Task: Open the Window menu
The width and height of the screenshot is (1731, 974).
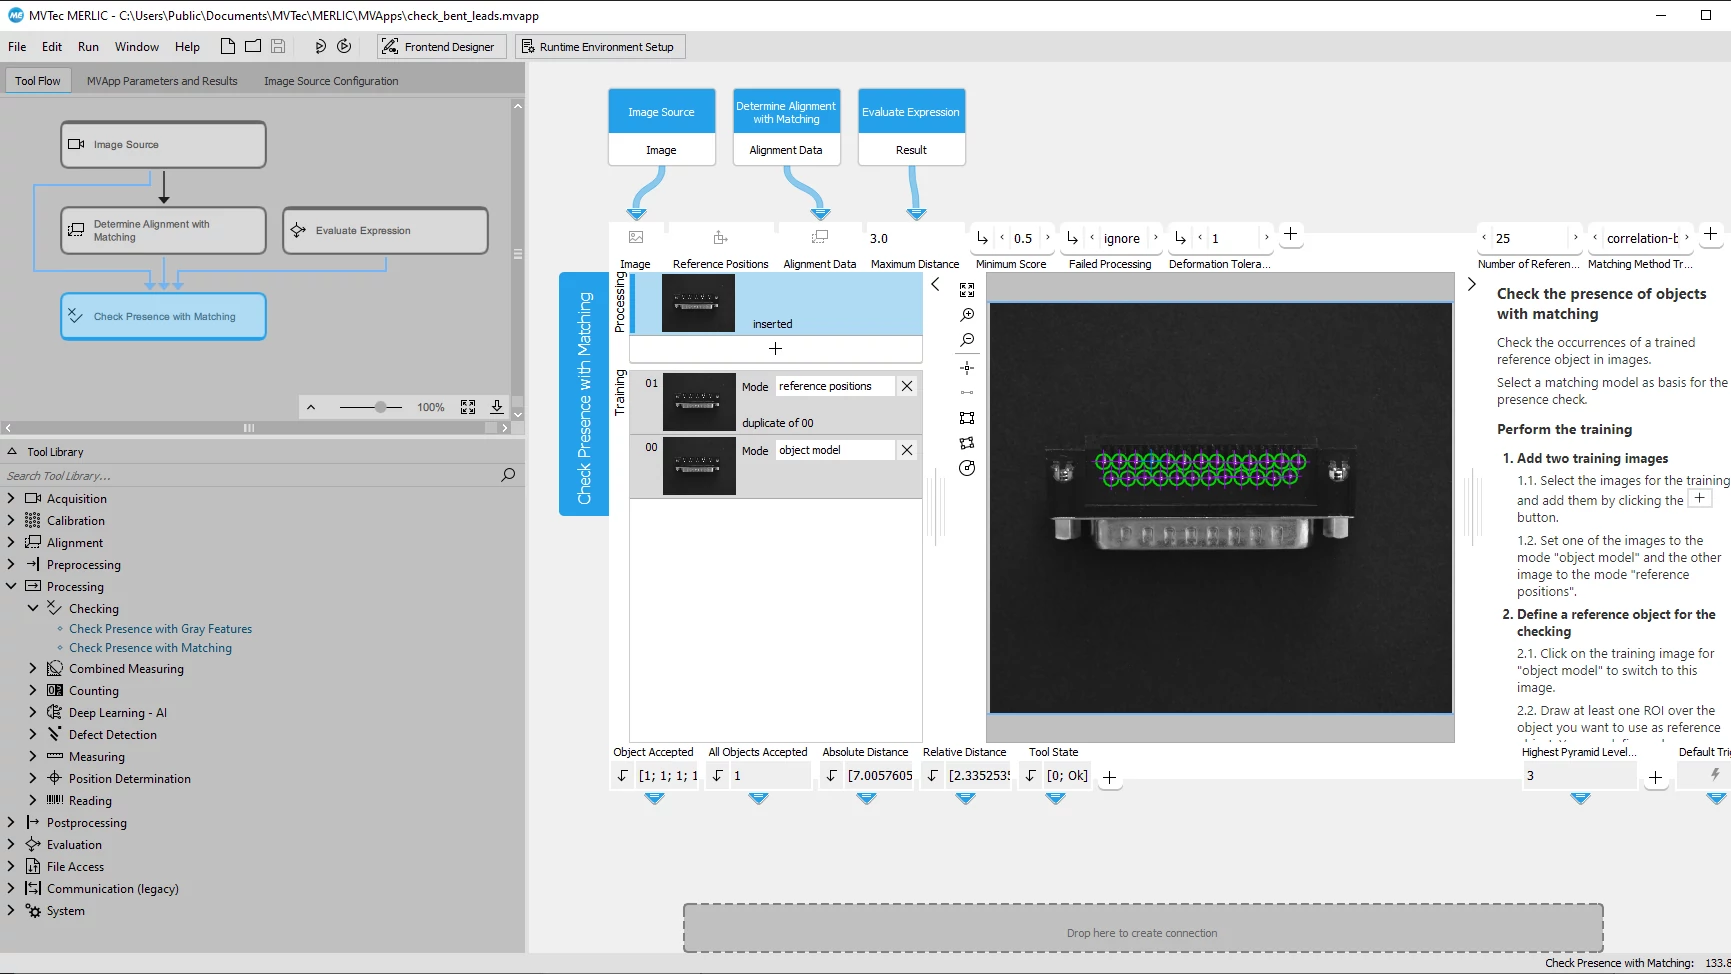Action: tap(137, 46)
